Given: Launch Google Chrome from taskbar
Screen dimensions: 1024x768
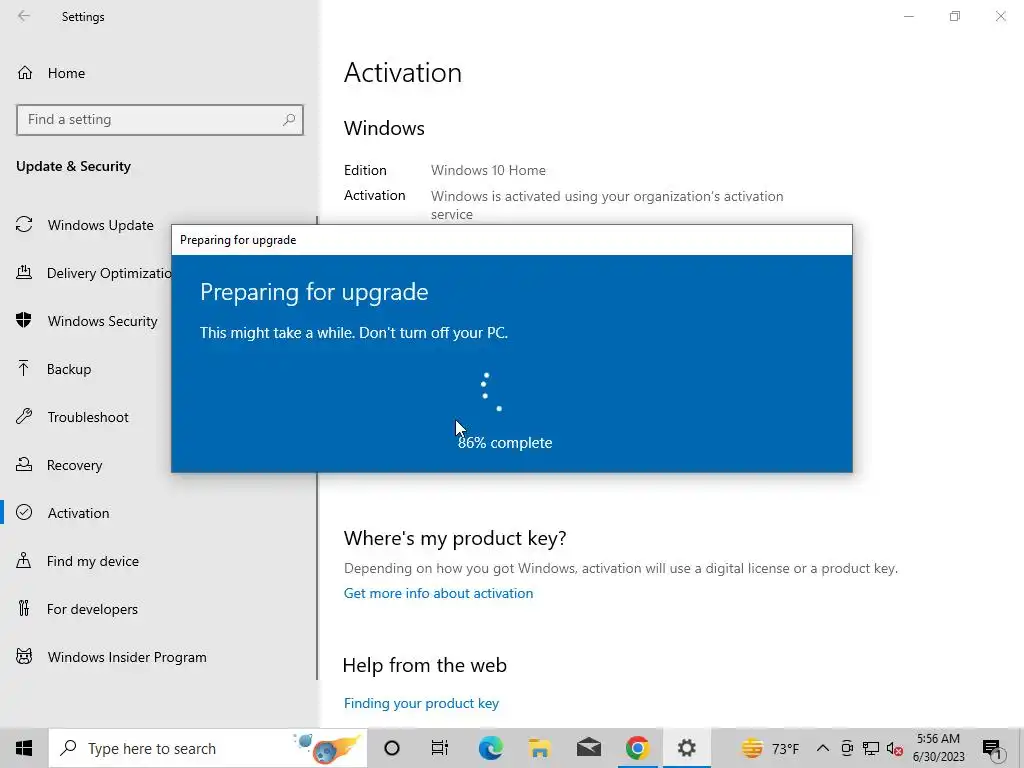Looking at the screenshot, I should tap(637, 748).
